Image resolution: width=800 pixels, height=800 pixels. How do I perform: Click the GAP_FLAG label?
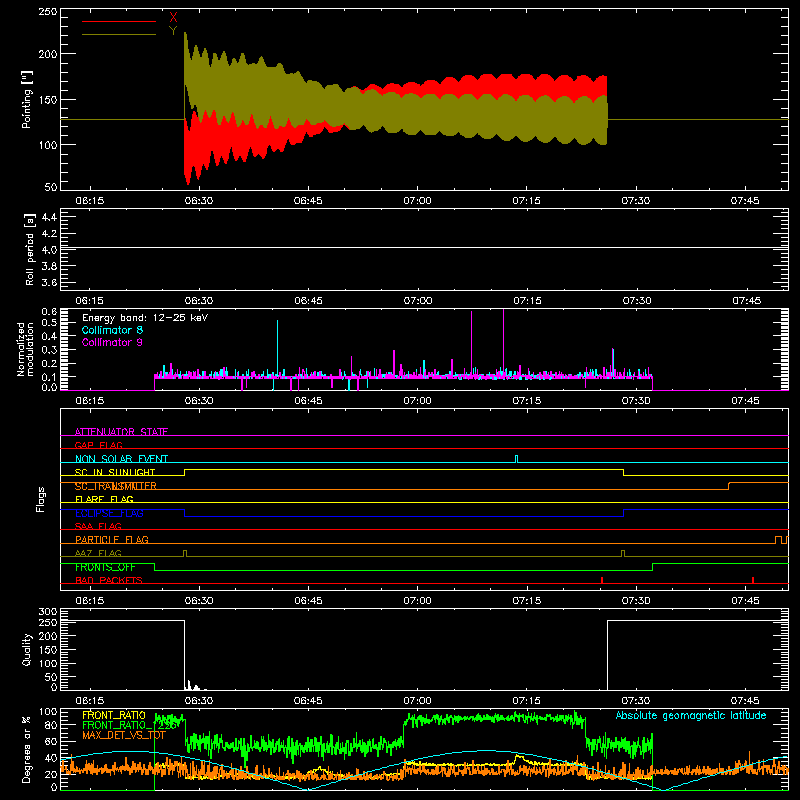coord(98,445)
